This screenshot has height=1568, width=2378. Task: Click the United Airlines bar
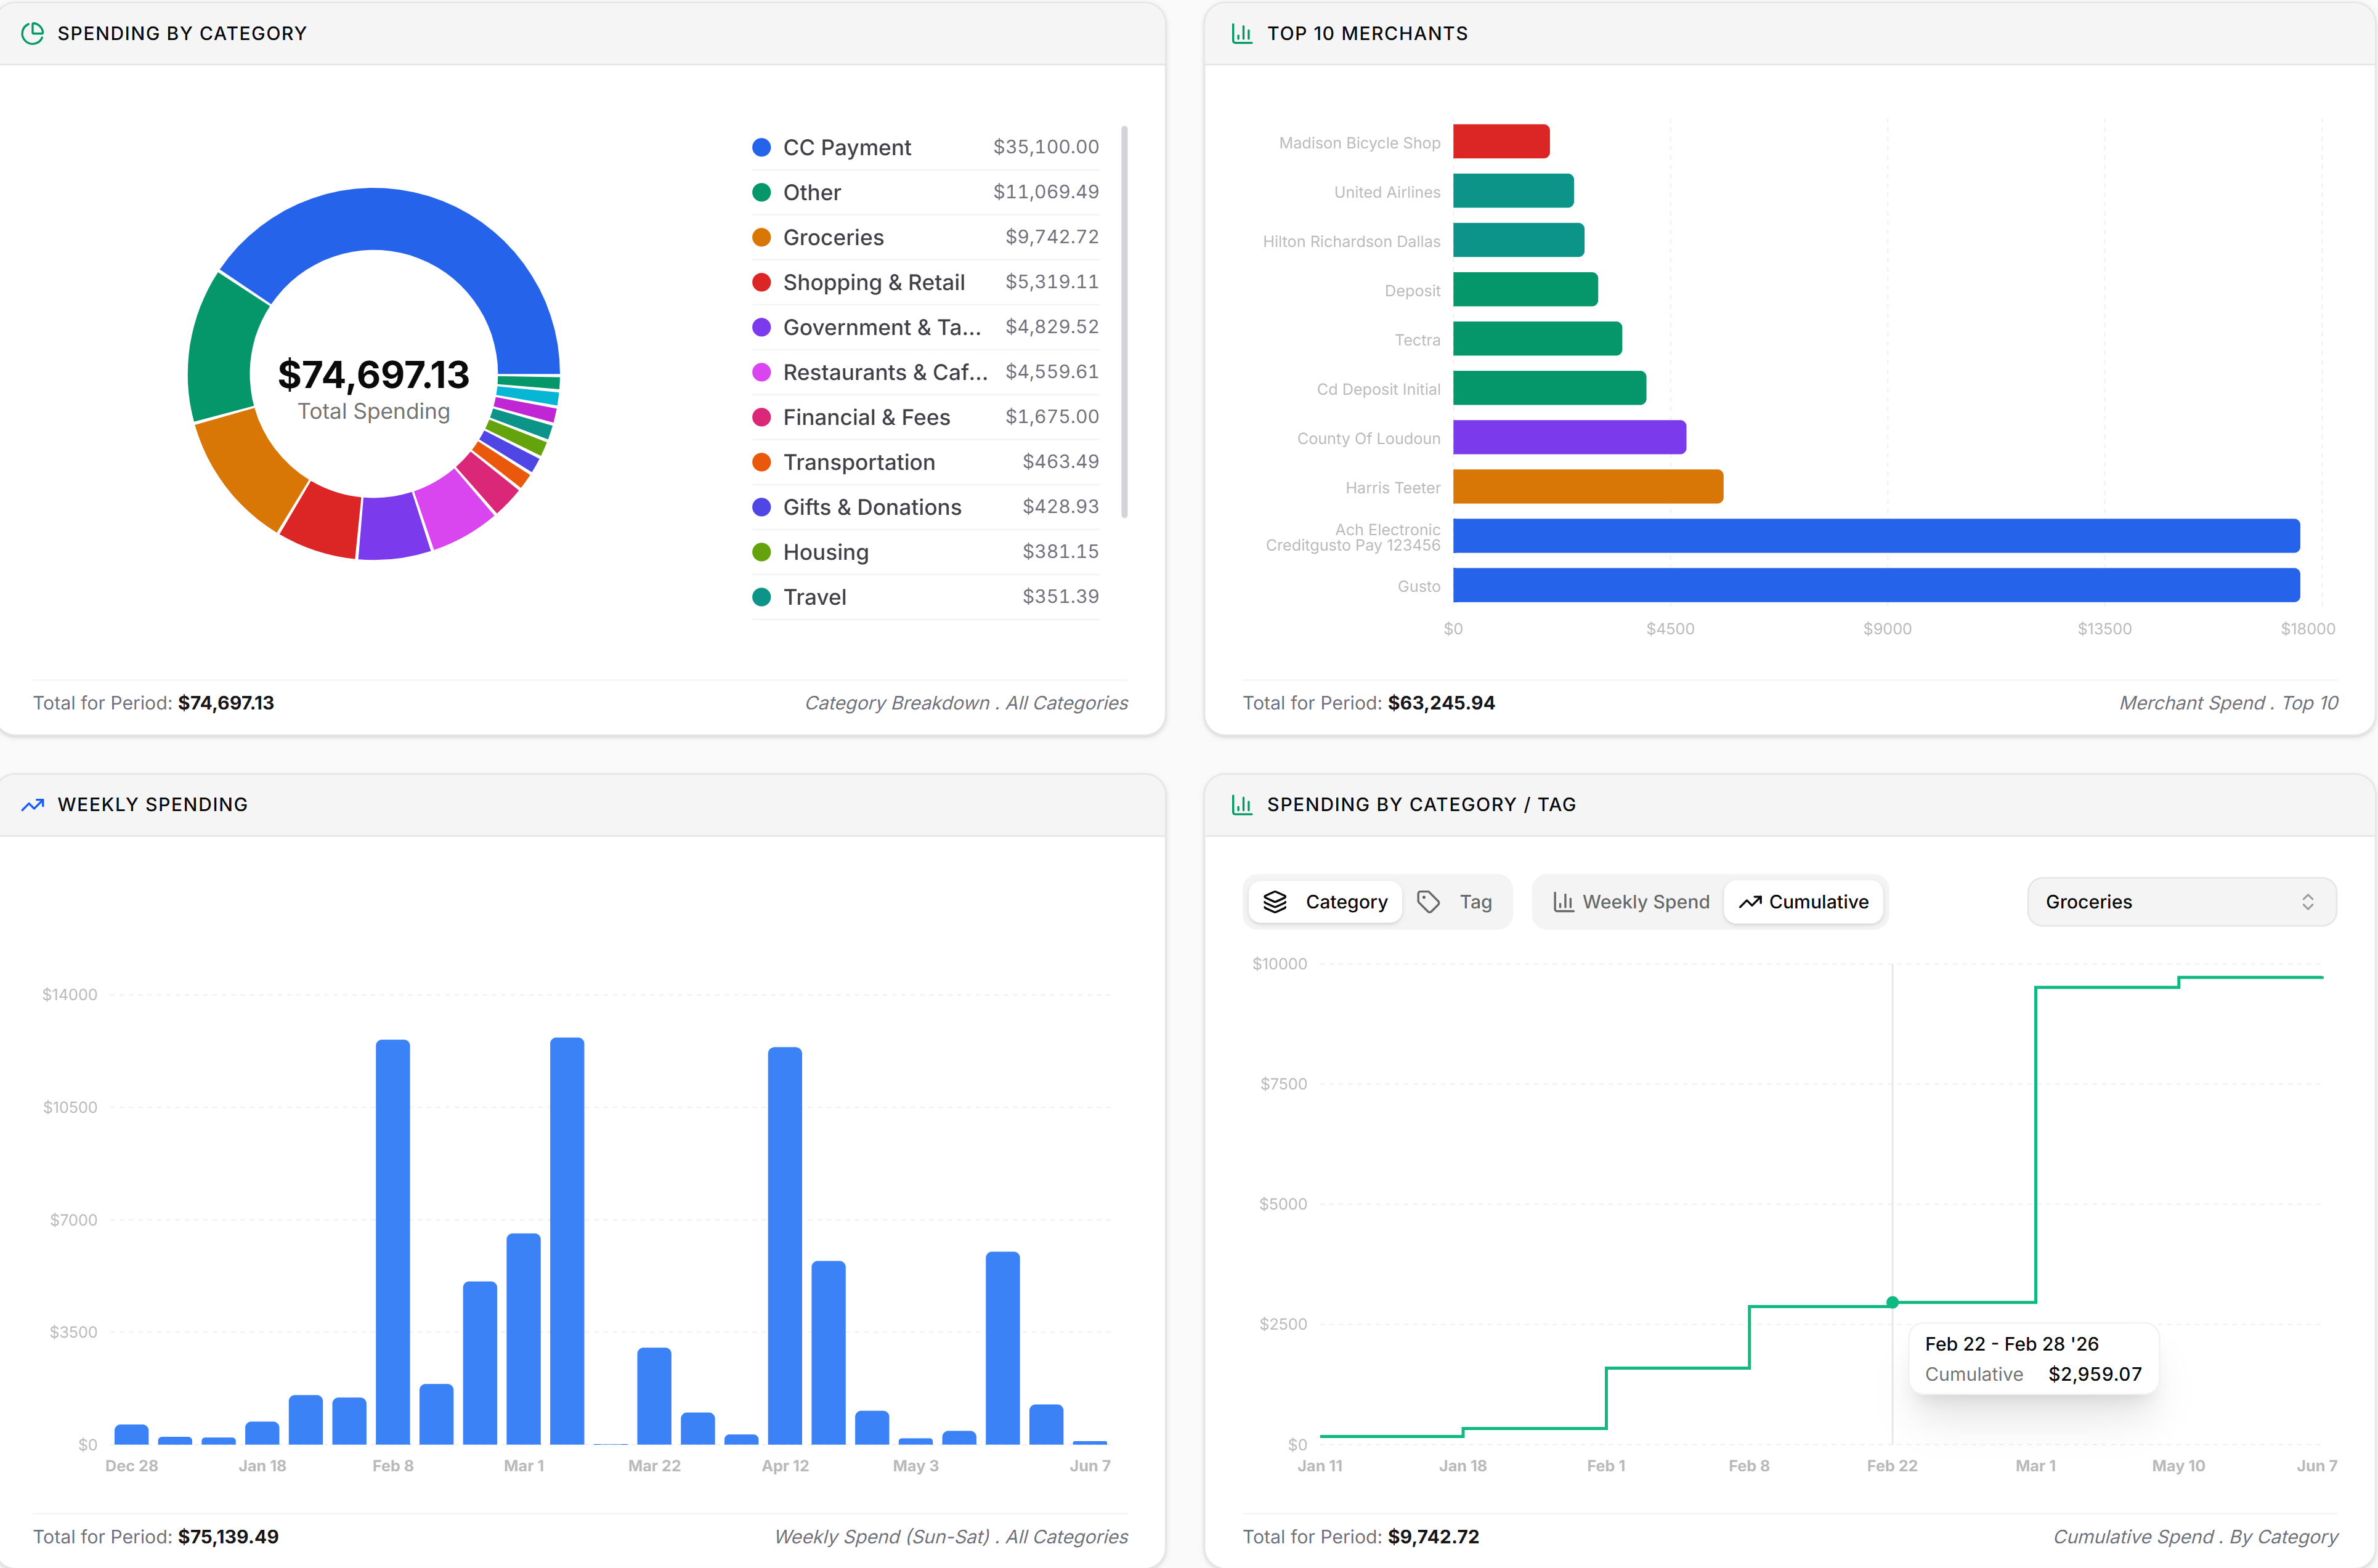pos(1513,190)
